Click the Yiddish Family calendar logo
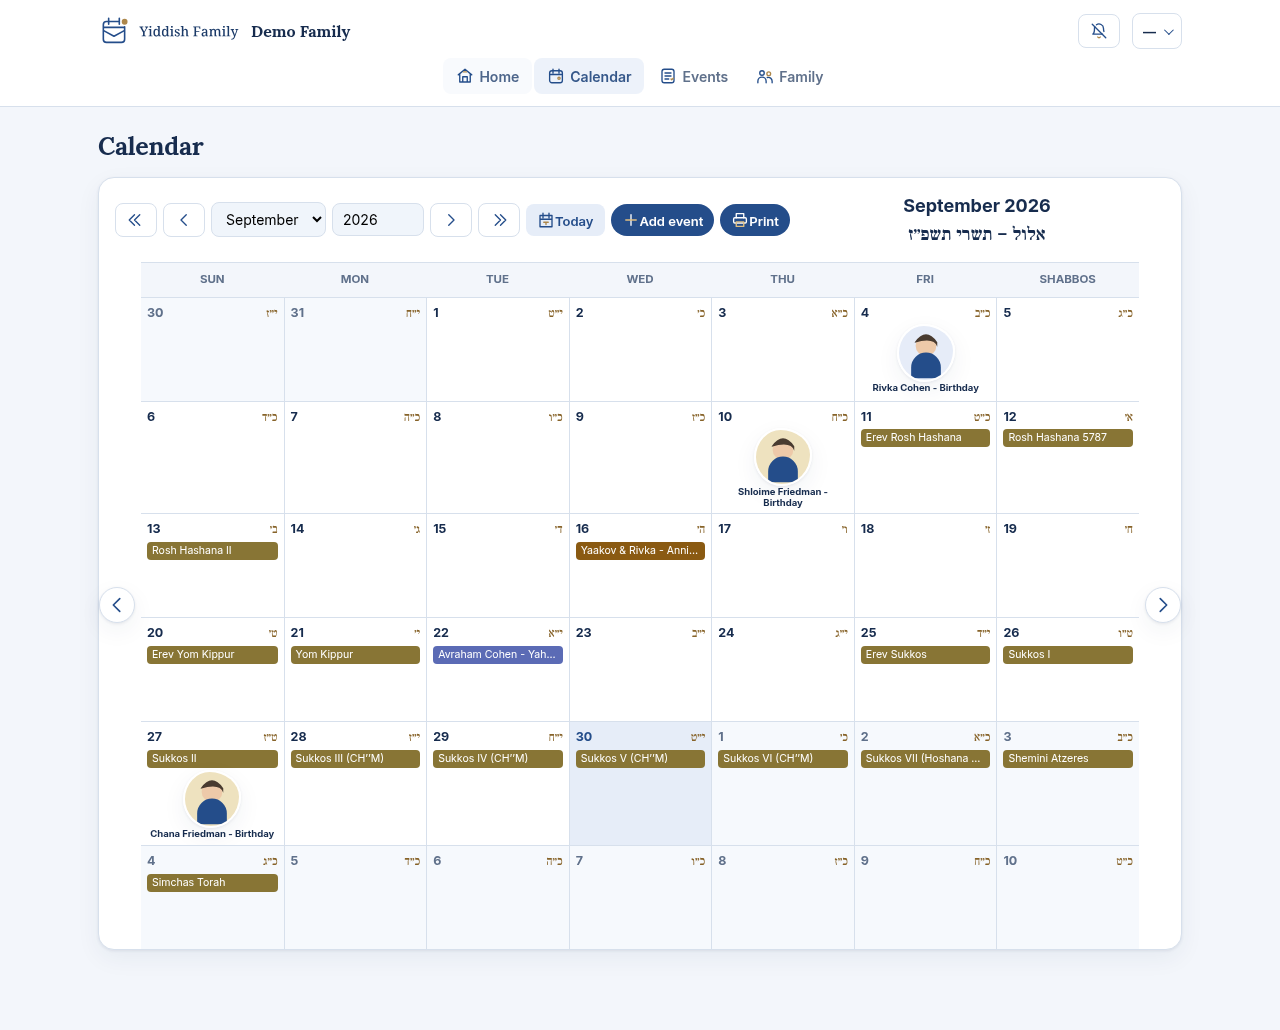 click(114, 31)
